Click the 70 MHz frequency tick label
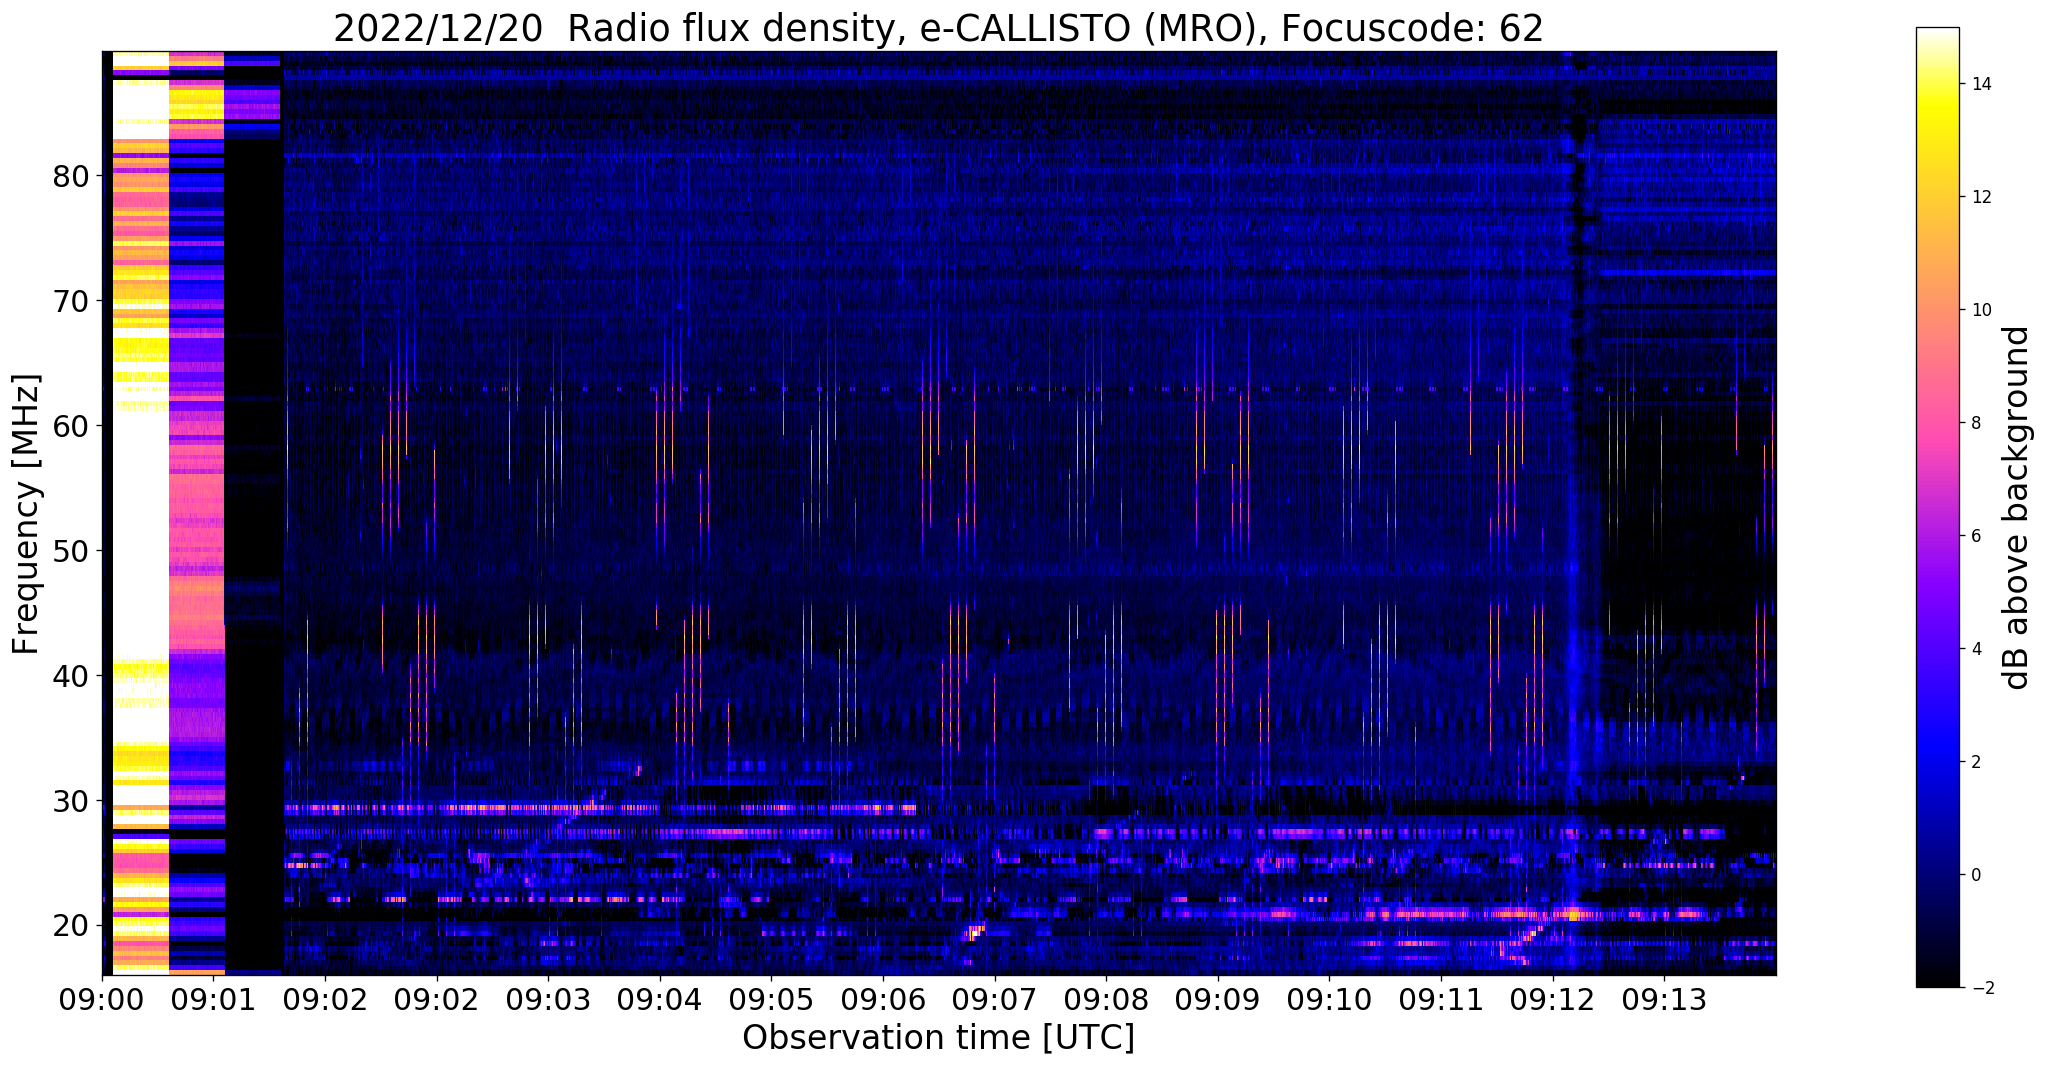The width and height of the screenshot is (2047, 1067). point(70,301)
